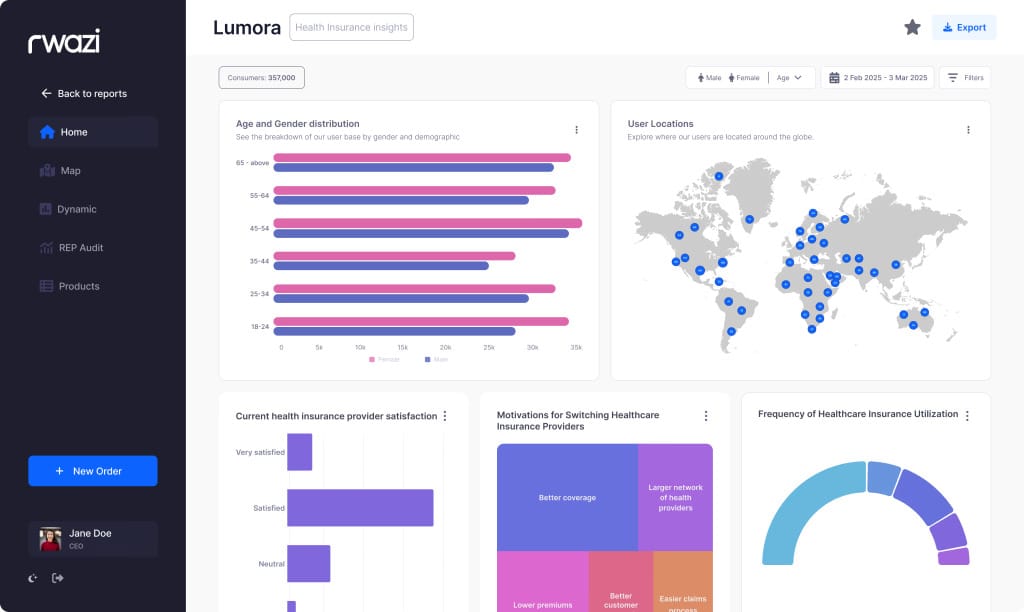Open the date range picker
The image size is (1024, 612).
pos(877,78)
